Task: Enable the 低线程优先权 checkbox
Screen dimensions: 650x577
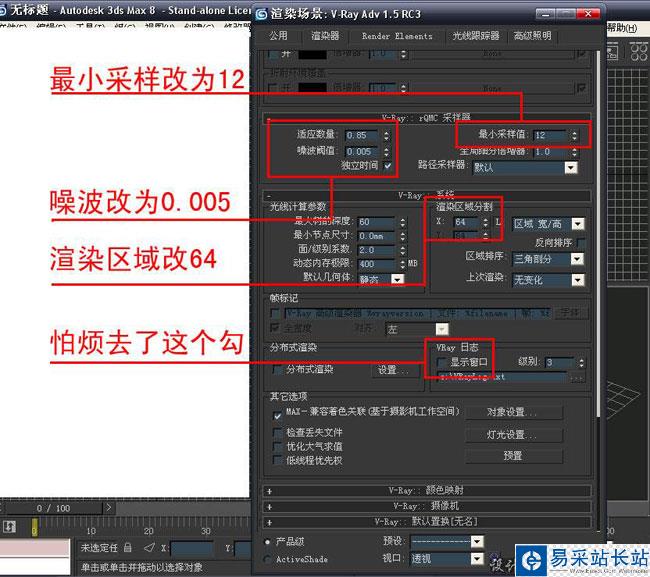Action: click(277, 460)
